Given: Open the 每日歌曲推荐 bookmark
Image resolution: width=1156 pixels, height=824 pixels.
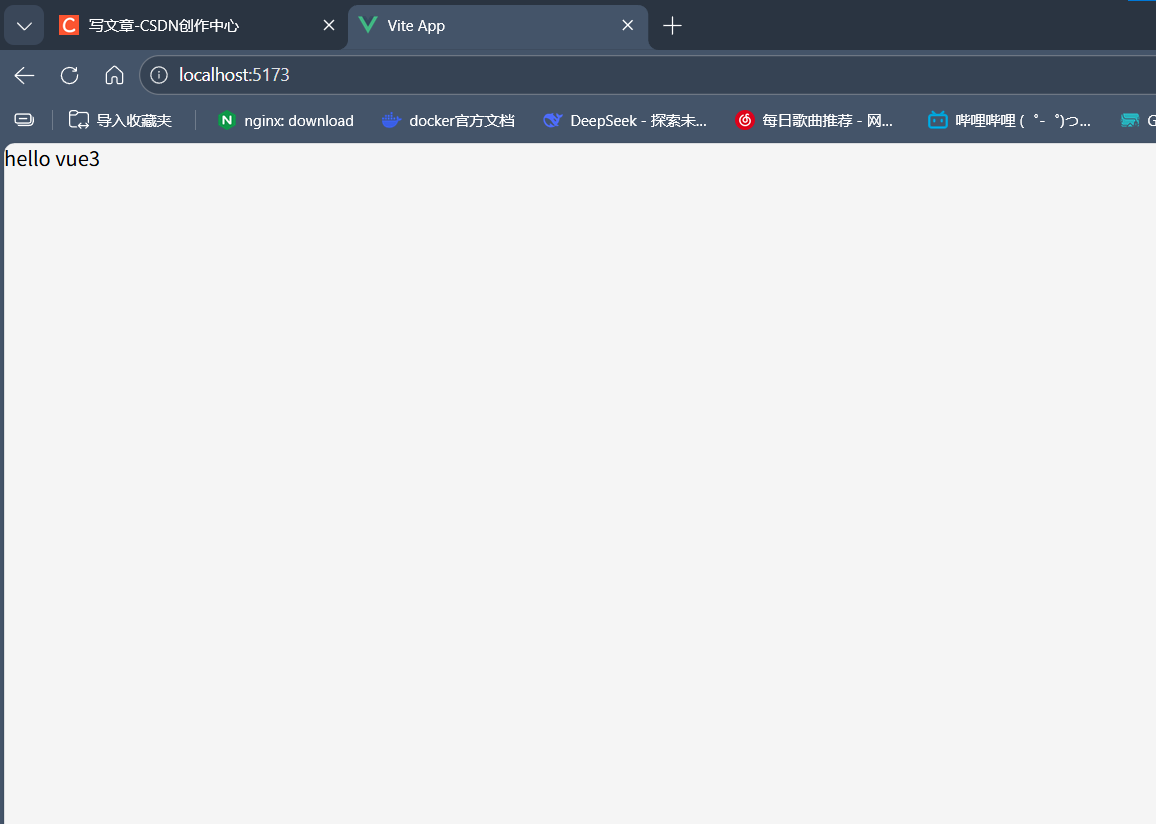Looking at the screenshot, I should [815, 120].
